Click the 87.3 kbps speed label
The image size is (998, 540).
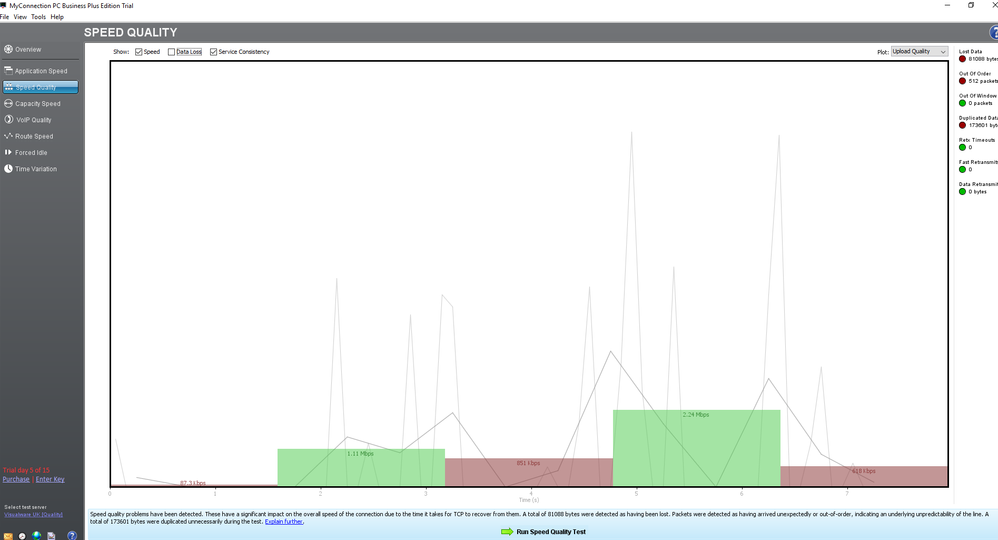[193, 483]
